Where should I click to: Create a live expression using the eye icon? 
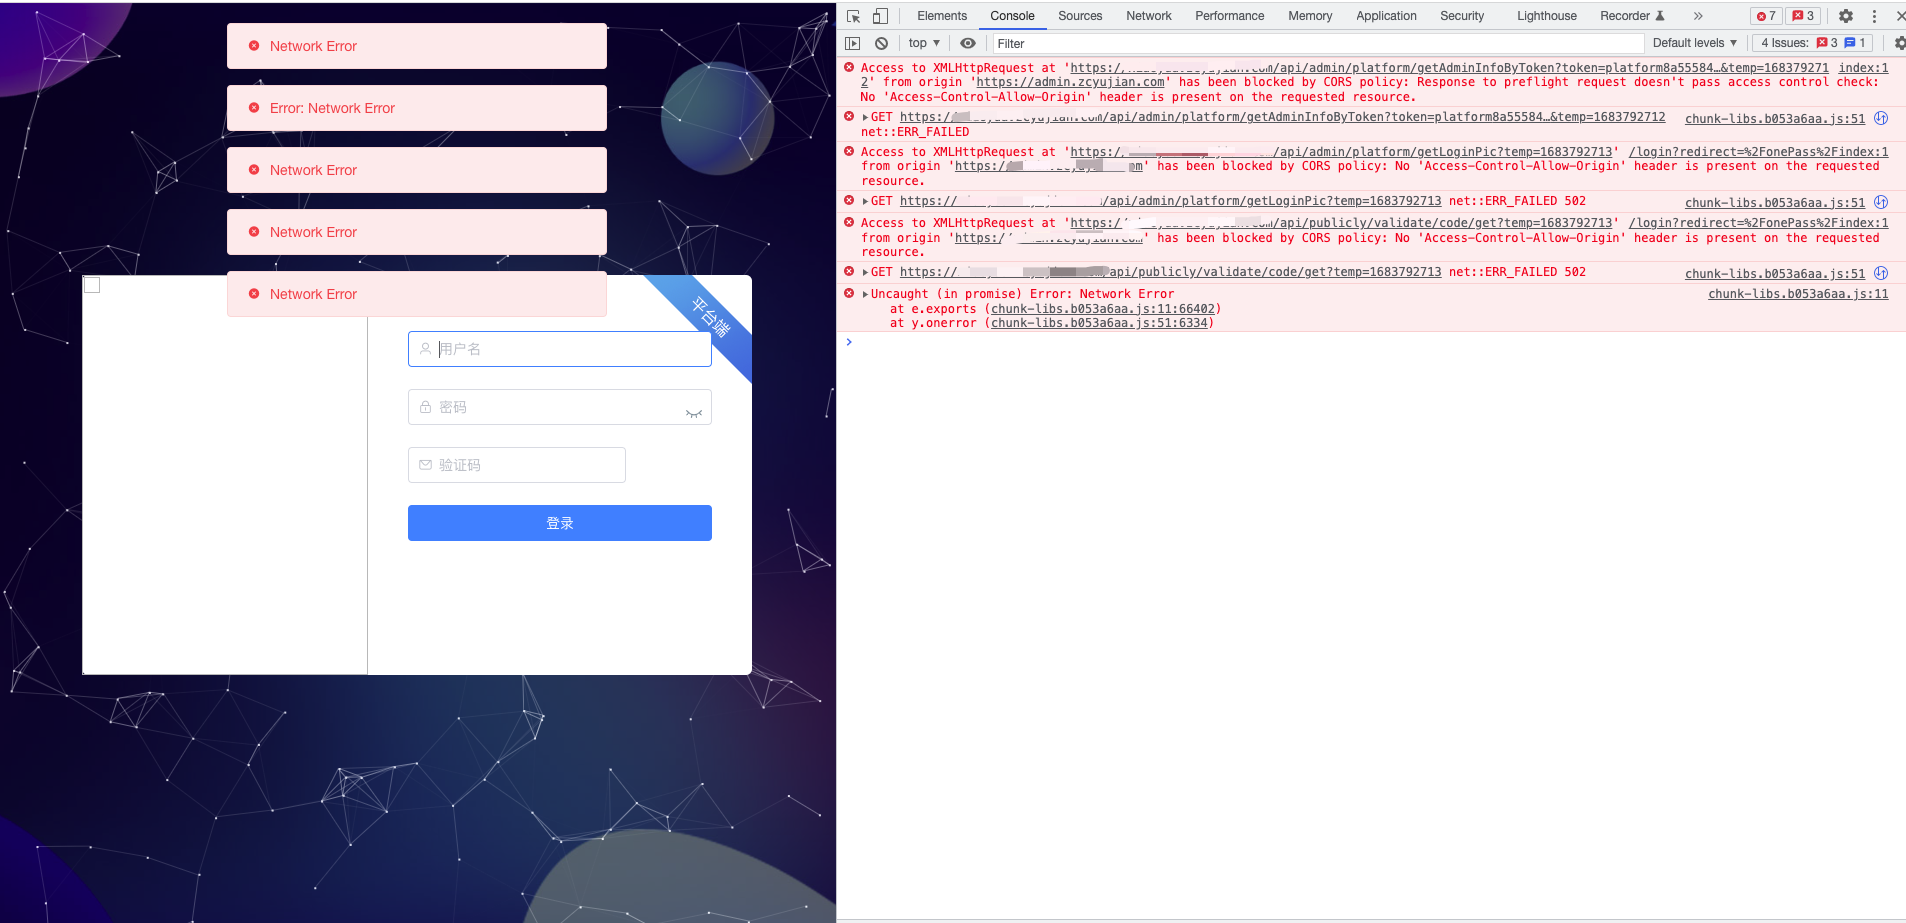tap(968, 43)
